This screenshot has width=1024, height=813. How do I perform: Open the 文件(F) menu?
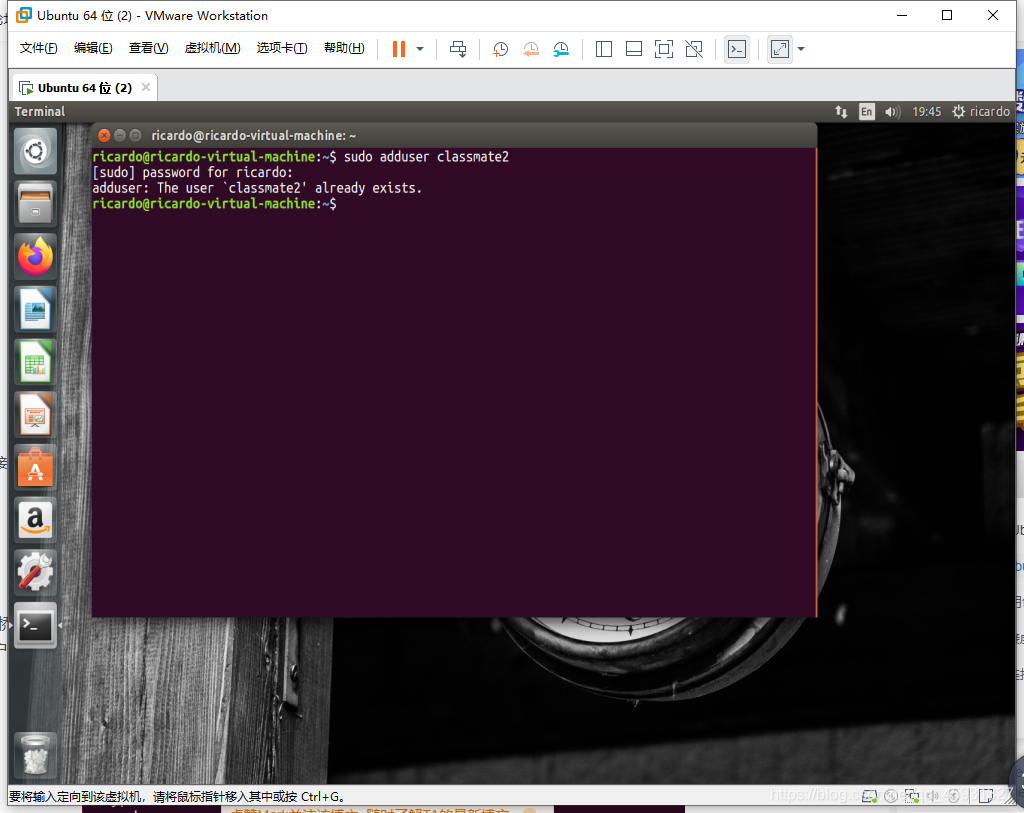pyautogui.click(x=39, y=48)
